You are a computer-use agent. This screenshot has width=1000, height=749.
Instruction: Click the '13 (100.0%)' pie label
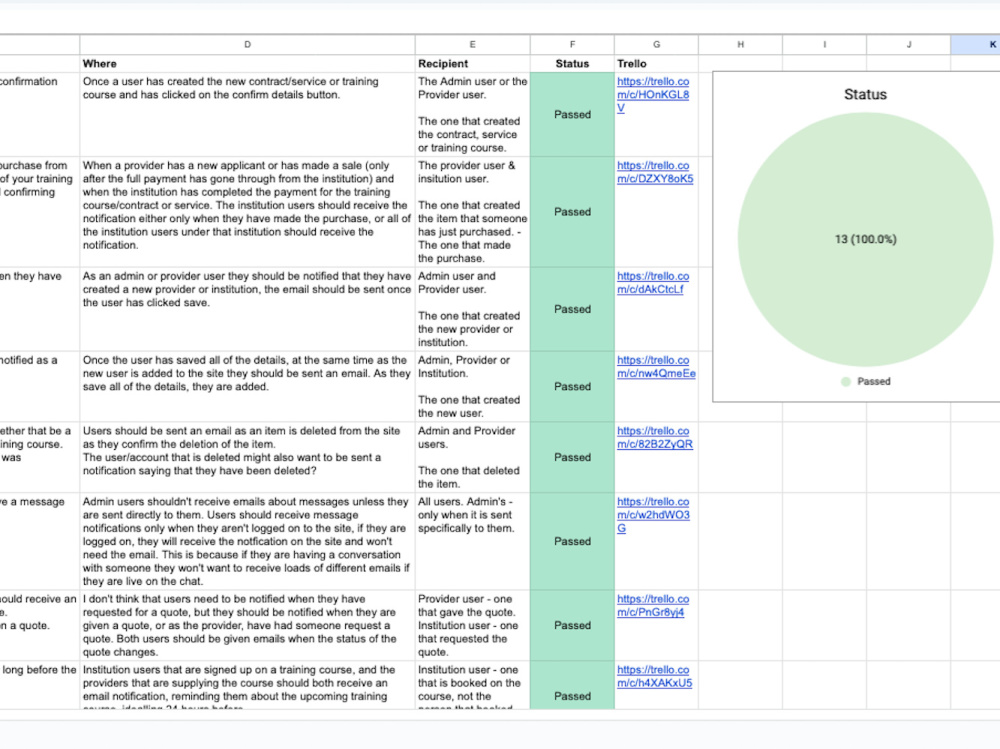865,239
